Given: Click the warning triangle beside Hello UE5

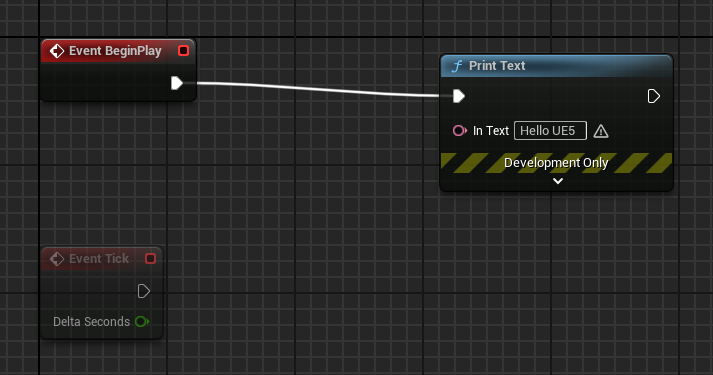Looking at the screenshot, I should coord(601,131).
